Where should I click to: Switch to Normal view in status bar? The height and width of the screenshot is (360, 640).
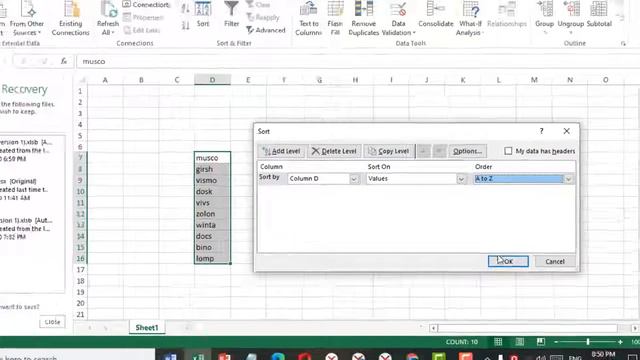pyautogui.click(x=498, y=342)
